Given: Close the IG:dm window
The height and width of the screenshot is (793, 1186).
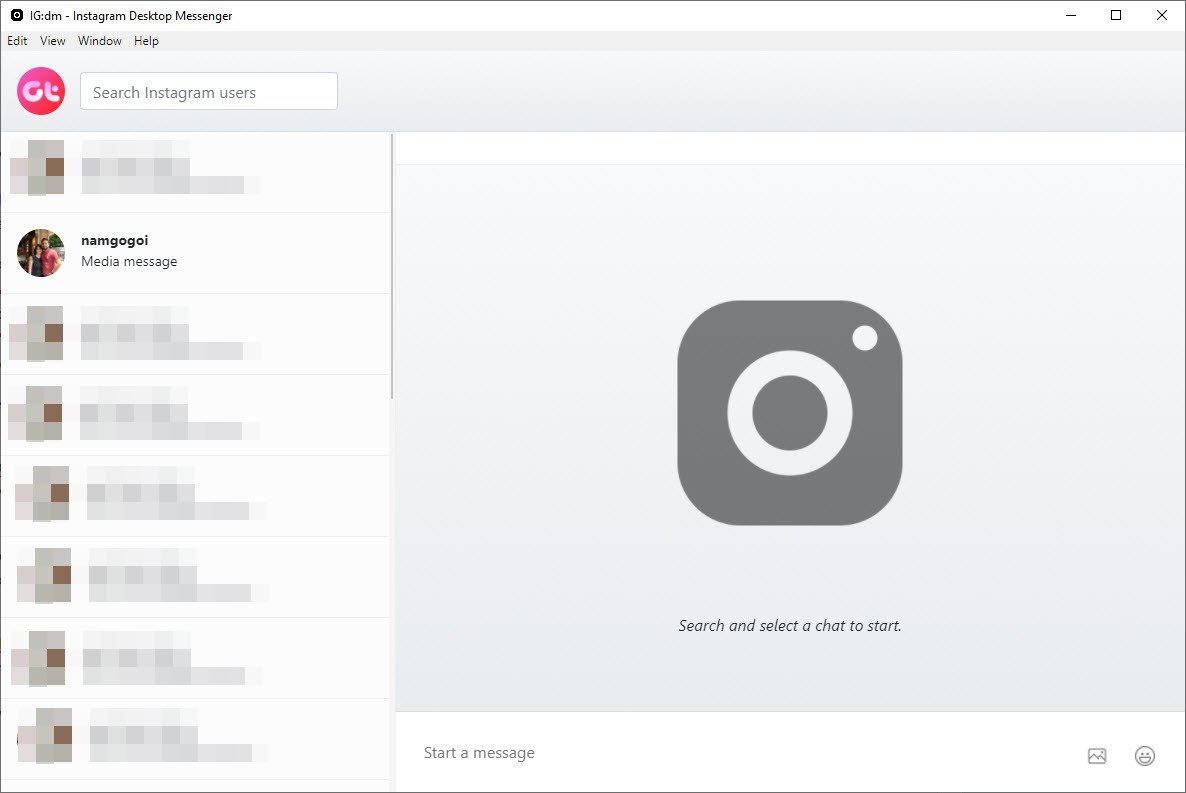Looking at the screenshot, I should (x=1162, y=15).
